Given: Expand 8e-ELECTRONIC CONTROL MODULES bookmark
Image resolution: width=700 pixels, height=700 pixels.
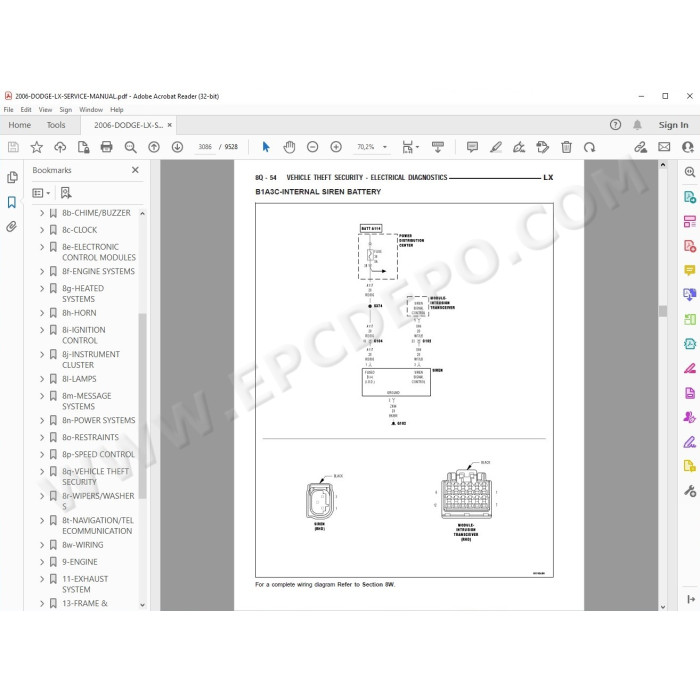Looking at the screenshot, I should tap(42, 247).
